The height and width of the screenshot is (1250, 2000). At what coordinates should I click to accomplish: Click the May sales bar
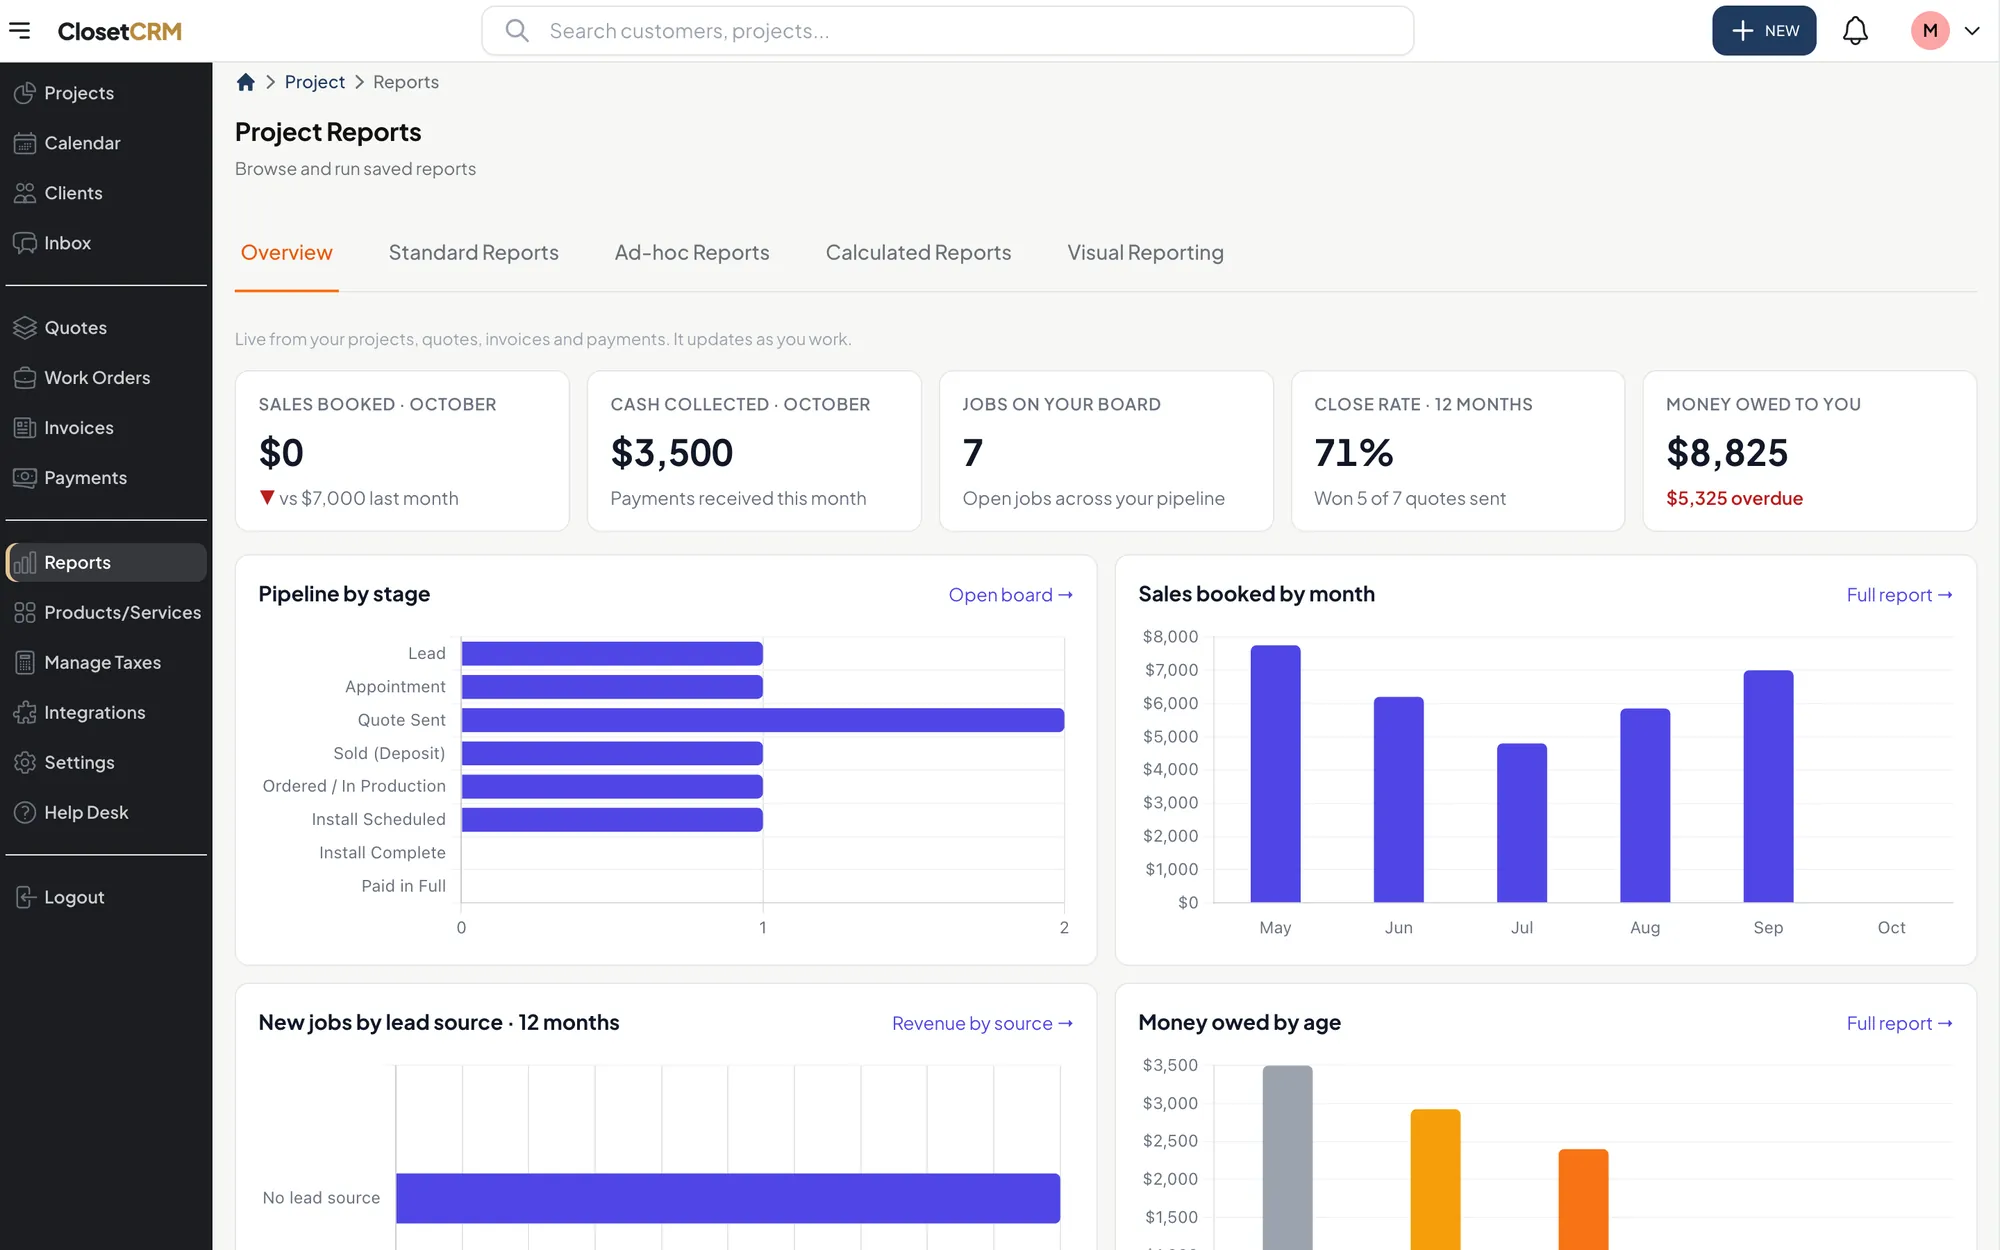(1275, 774)
